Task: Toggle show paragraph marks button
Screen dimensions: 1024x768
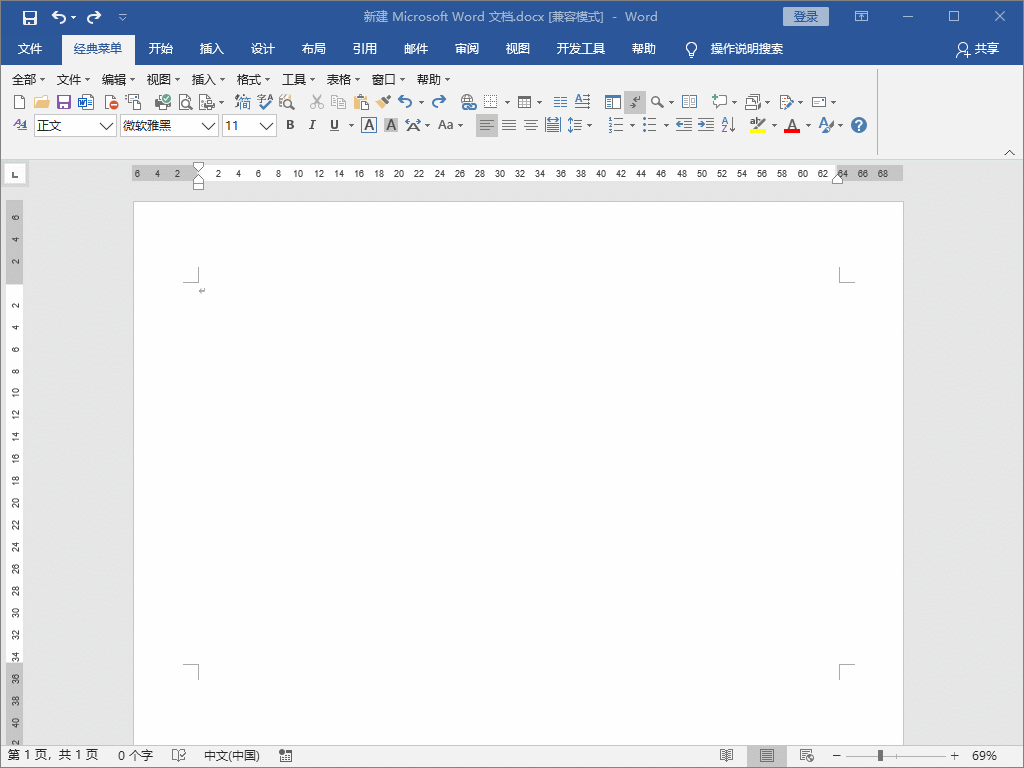Action: pyautogui.click(x=635, y=102)
